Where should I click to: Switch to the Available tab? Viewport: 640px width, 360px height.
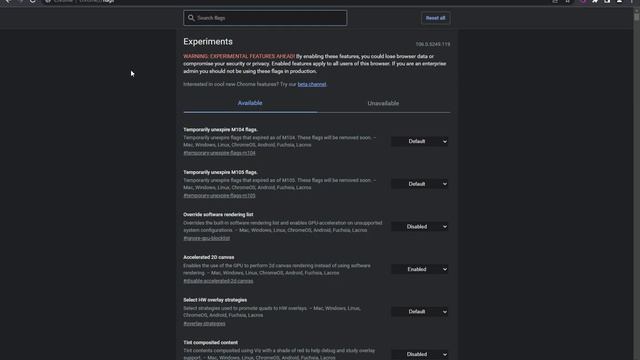click(x=250, y=103)
